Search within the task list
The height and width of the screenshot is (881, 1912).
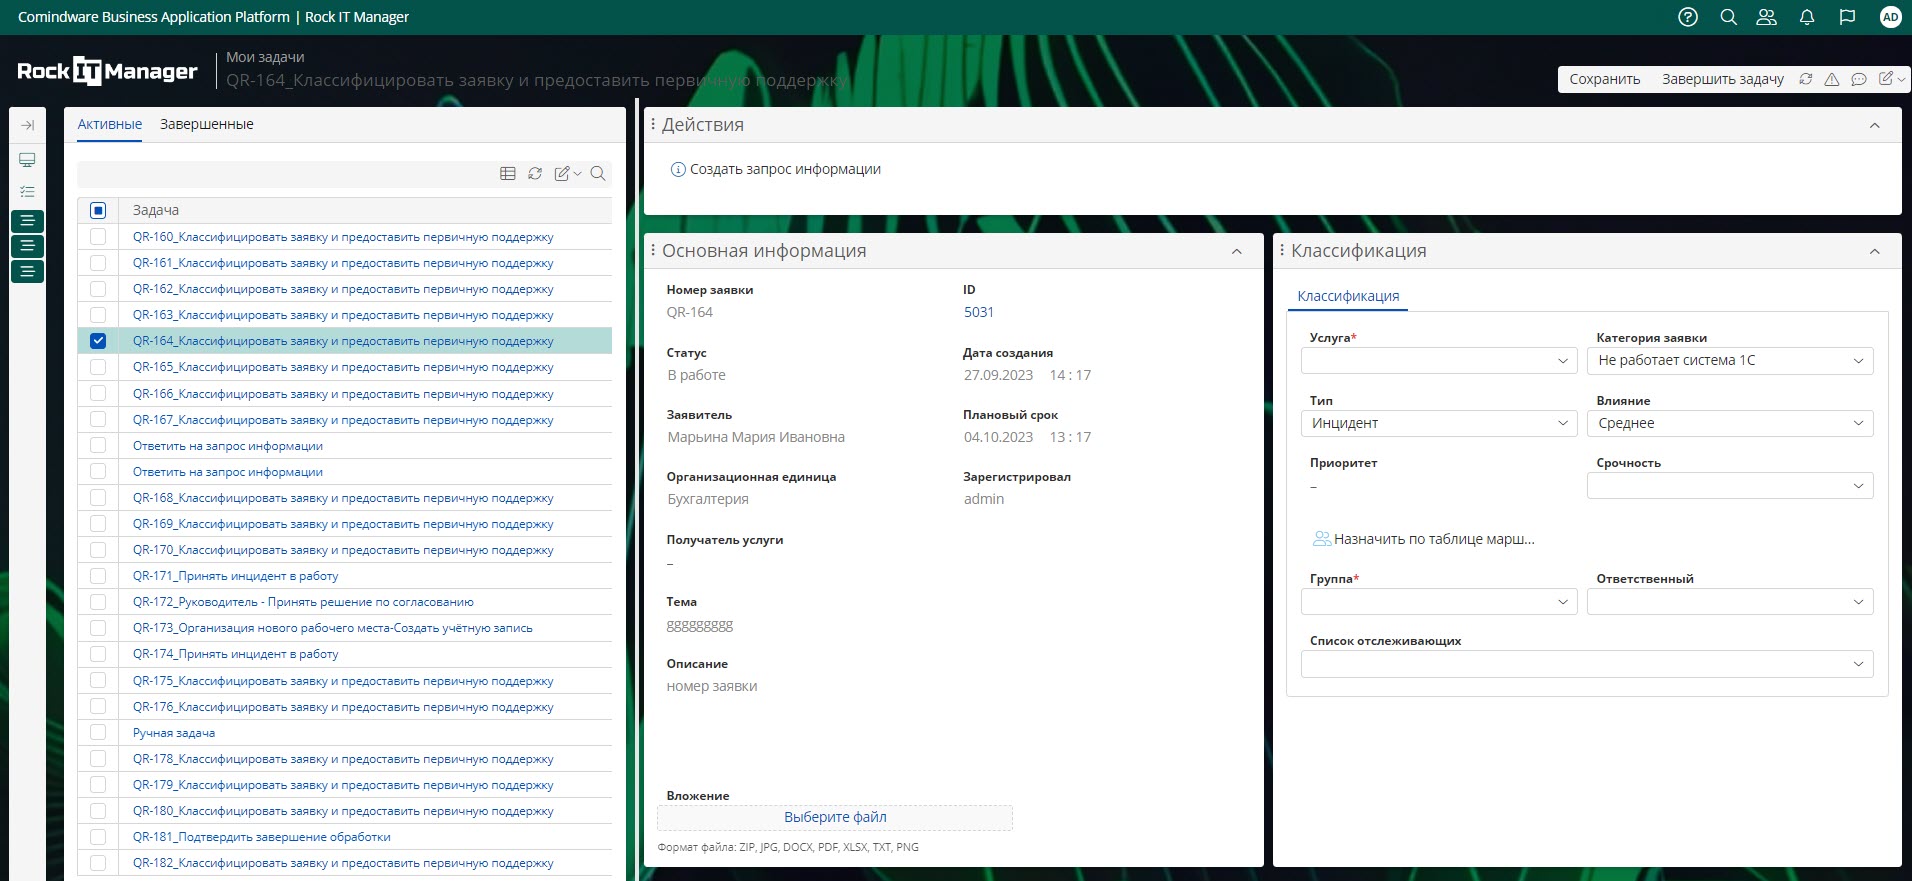[x=598, y=173]
